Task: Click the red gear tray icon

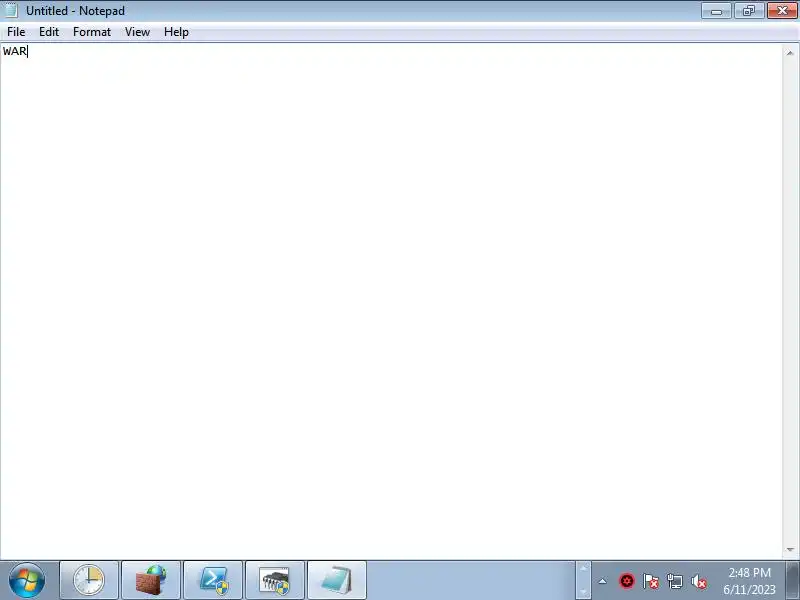Action: pos(627,581)
